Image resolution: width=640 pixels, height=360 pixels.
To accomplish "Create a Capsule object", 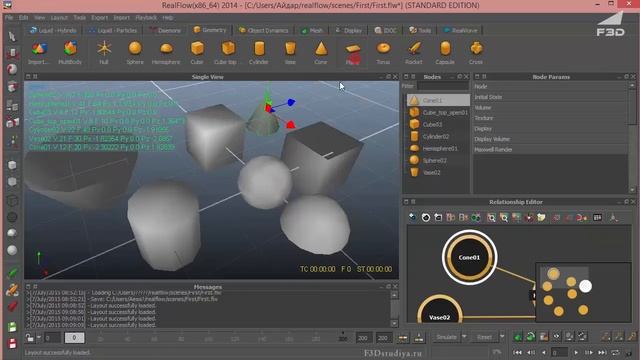I will tap(445, 53).
